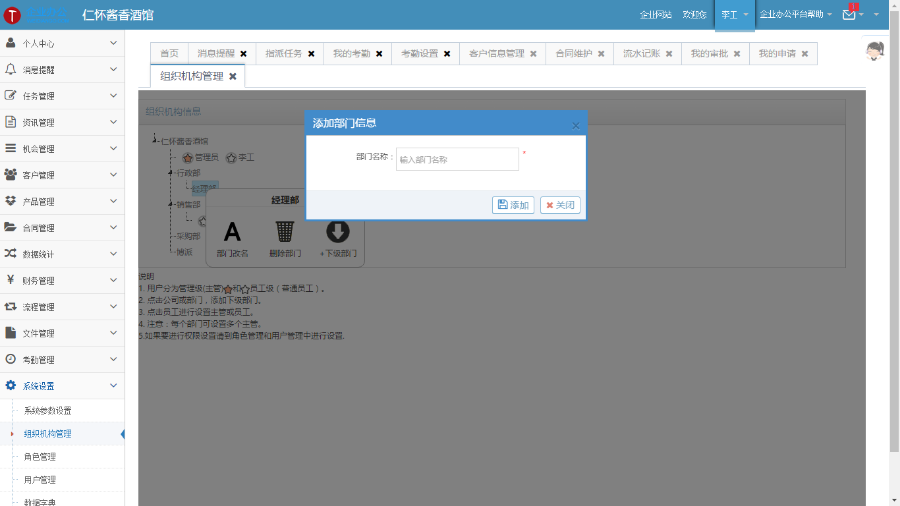Switch to the 流水记账 tab
900x506 pixels.
click(641, 53)
